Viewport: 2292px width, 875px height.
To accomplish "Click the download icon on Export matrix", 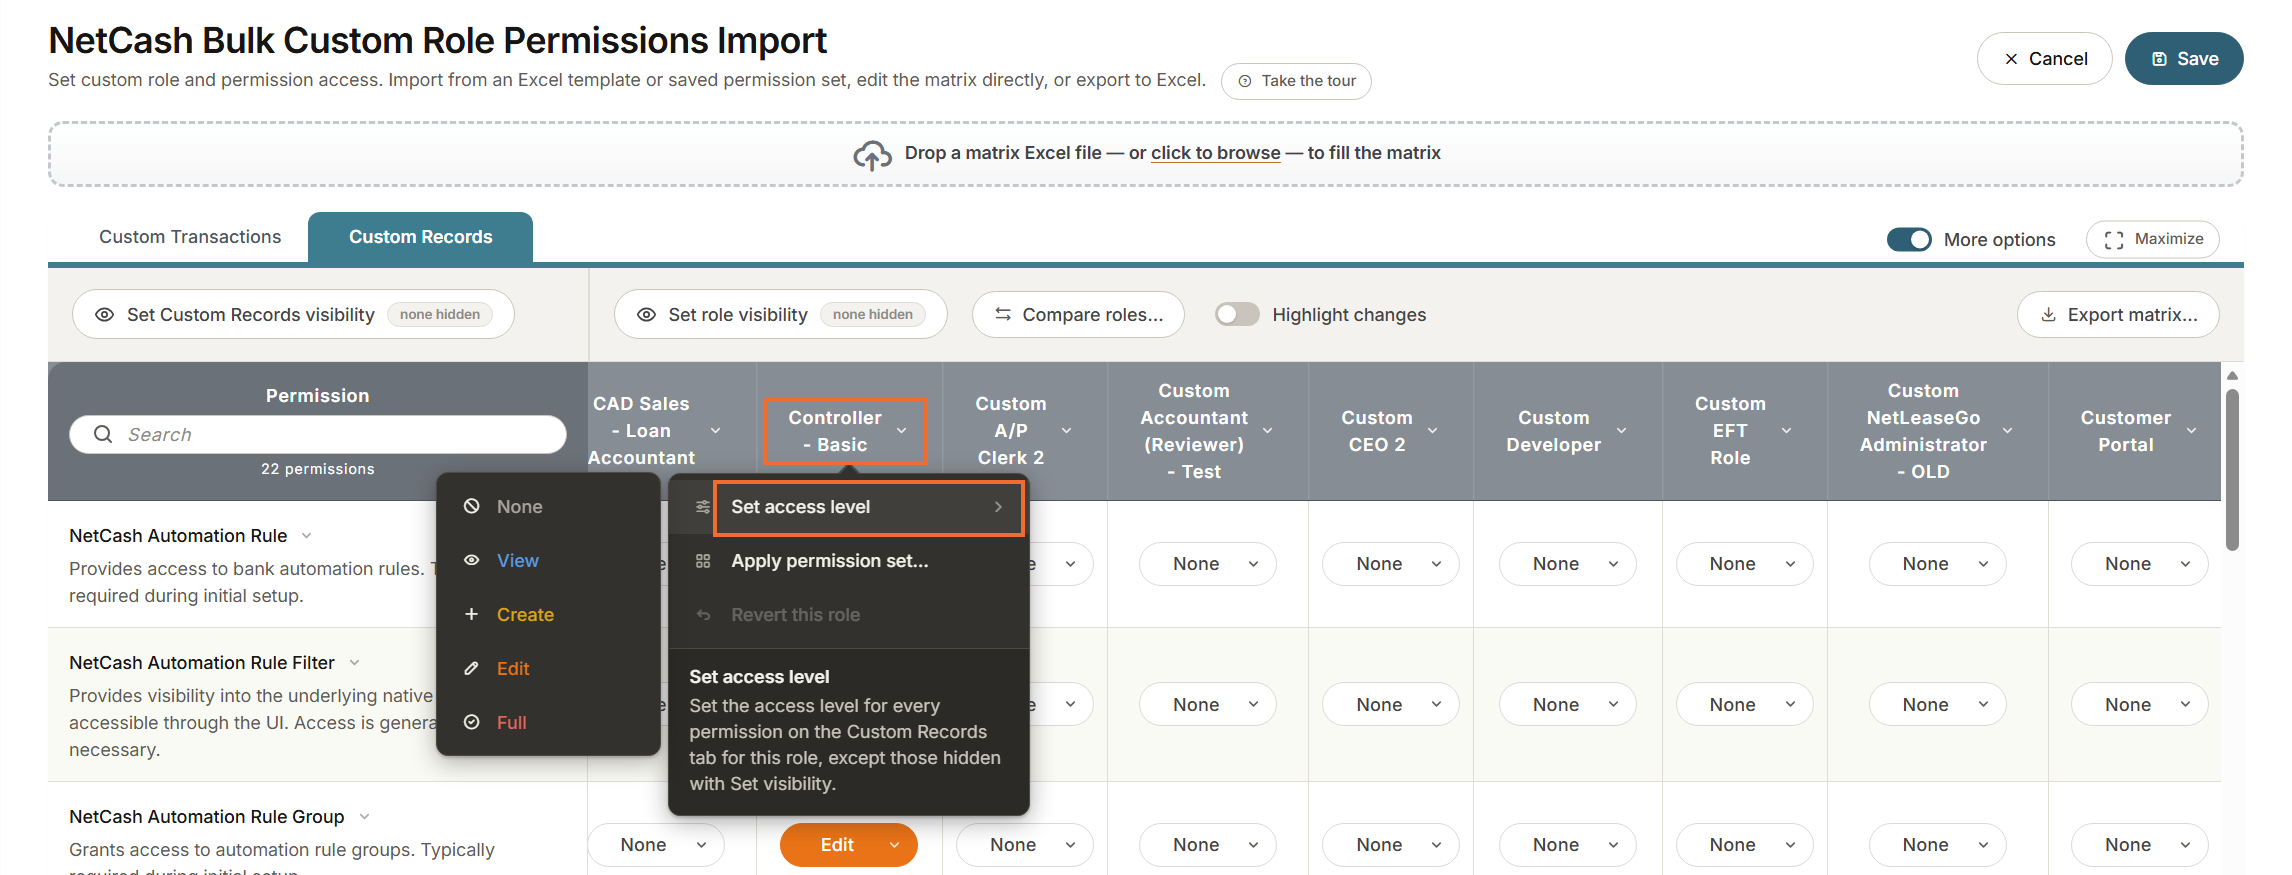I will [2048, 315].
